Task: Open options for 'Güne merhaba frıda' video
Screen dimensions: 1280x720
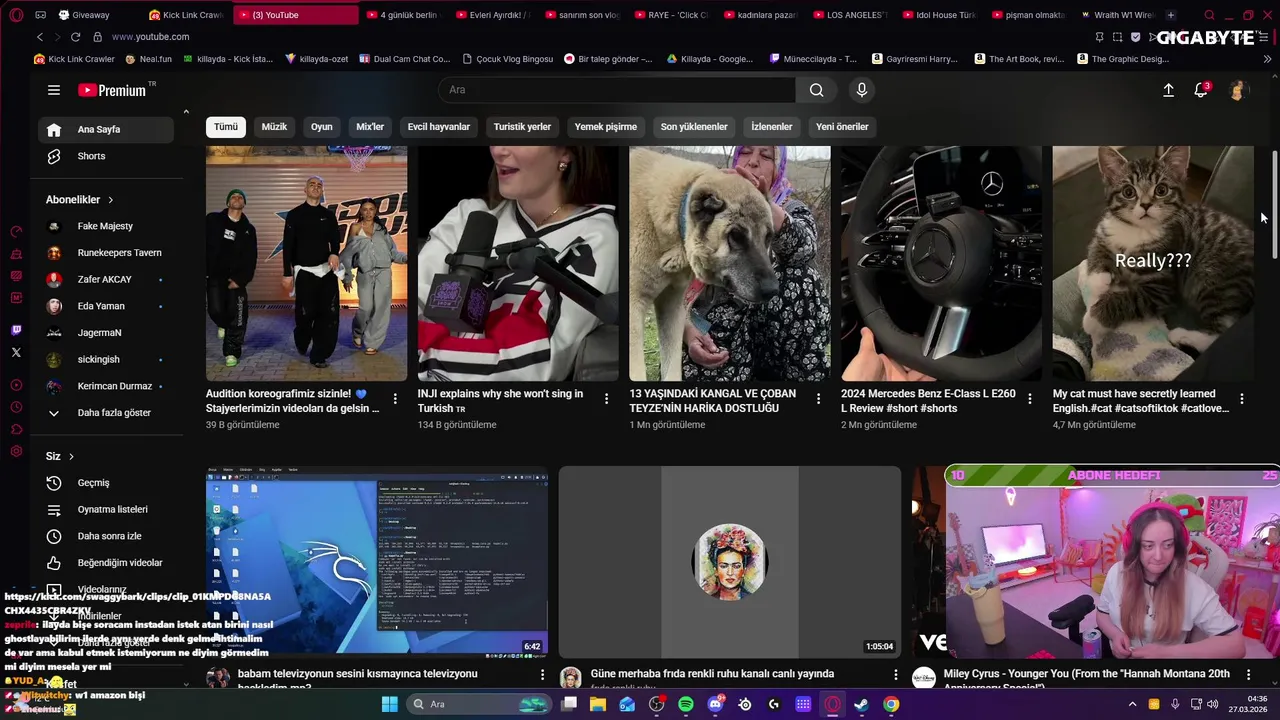Action: click(896, 675)
